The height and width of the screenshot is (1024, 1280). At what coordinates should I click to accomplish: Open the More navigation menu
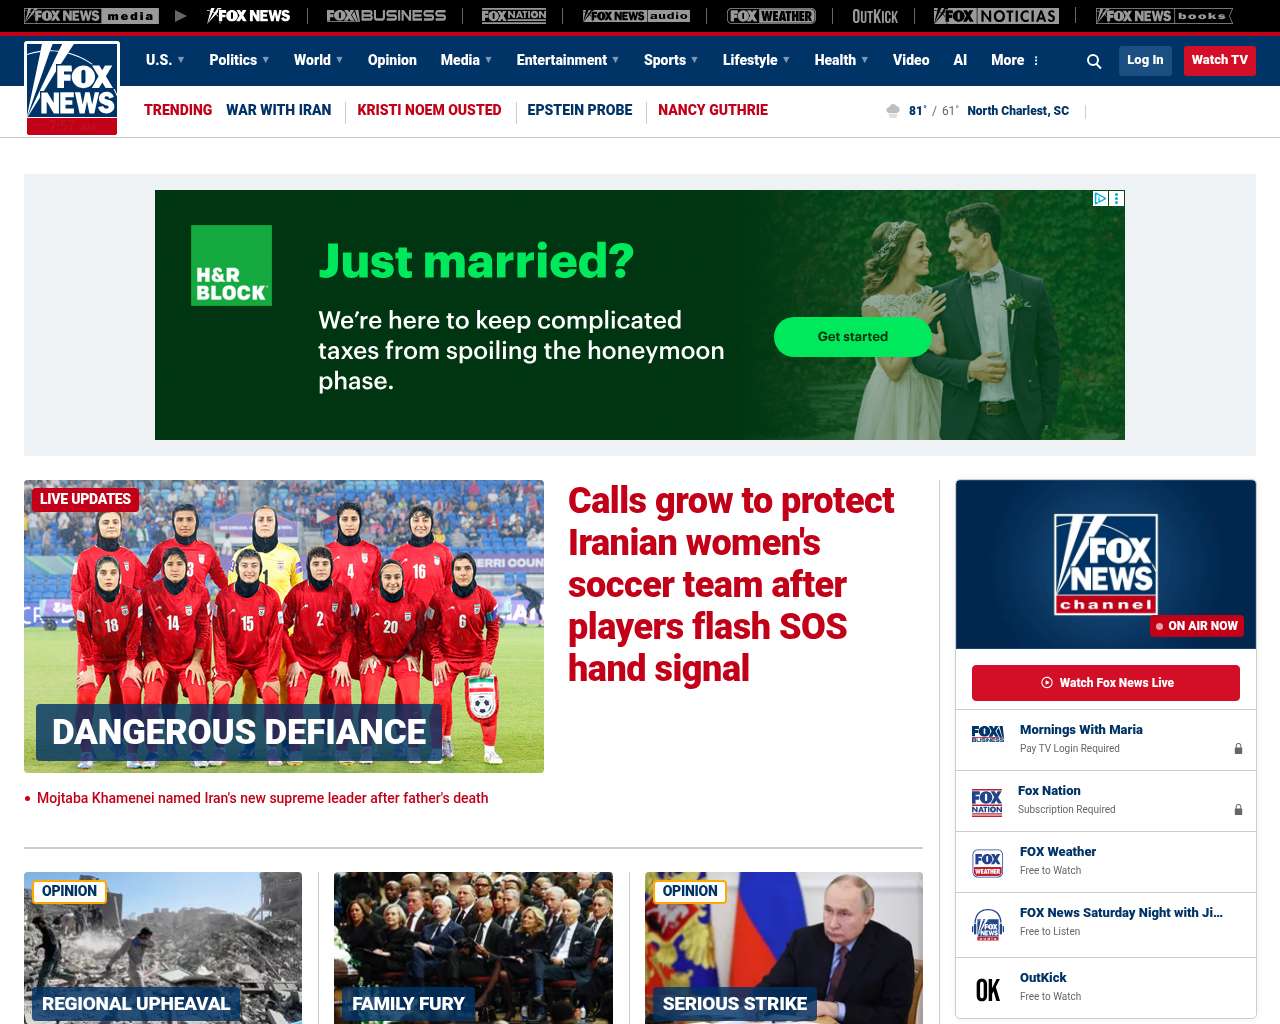1015,60
